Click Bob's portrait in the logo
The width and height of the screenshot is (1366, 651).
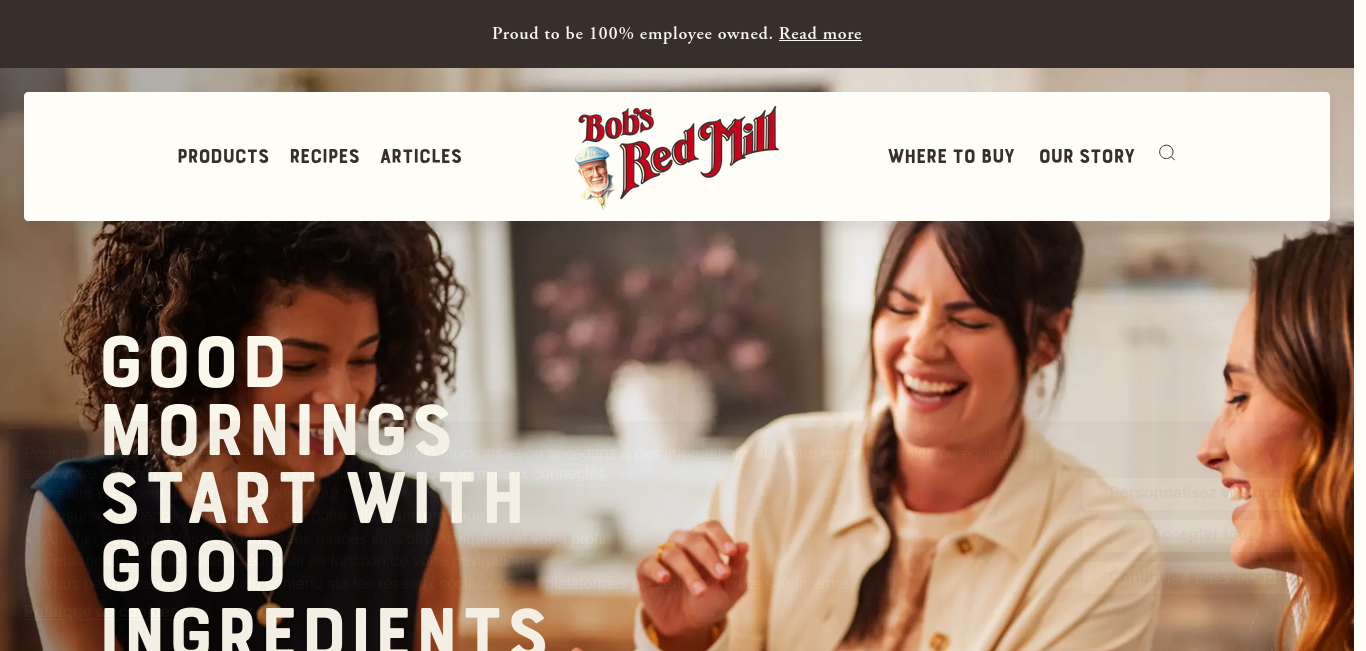595,174
